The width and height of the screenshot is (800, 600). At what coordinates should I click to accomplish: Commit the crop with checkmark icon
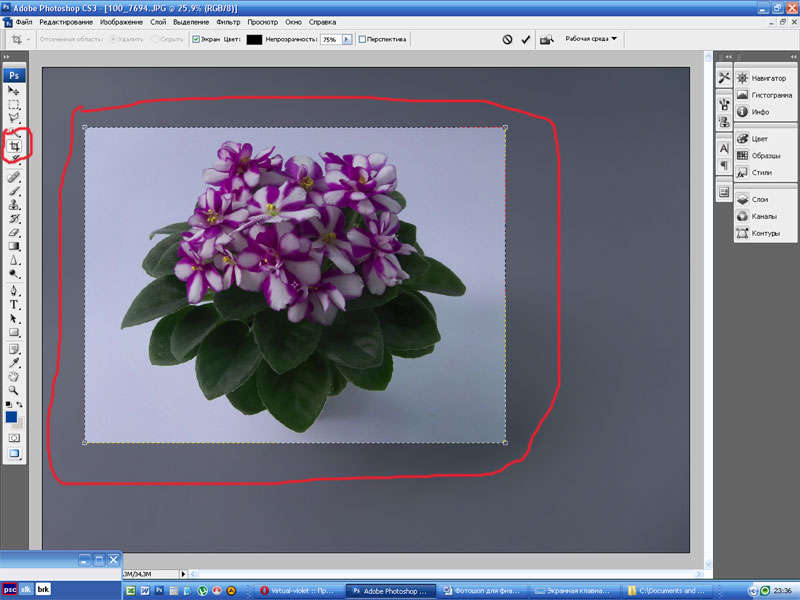(526, 40)
